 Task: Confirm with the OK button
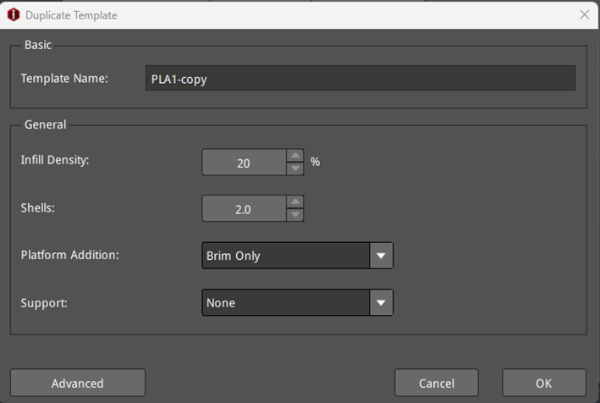(x=543, y=382)
